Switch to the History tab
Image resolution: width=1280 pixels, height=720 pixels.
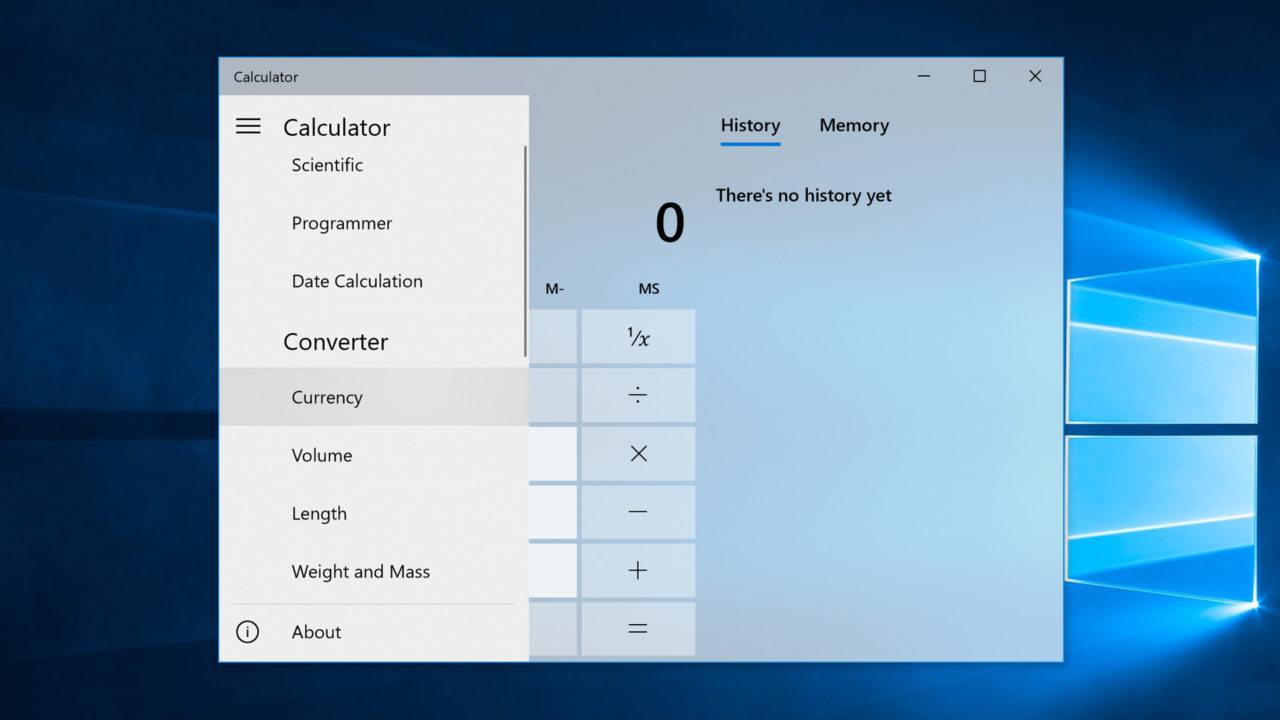point(750,126)
